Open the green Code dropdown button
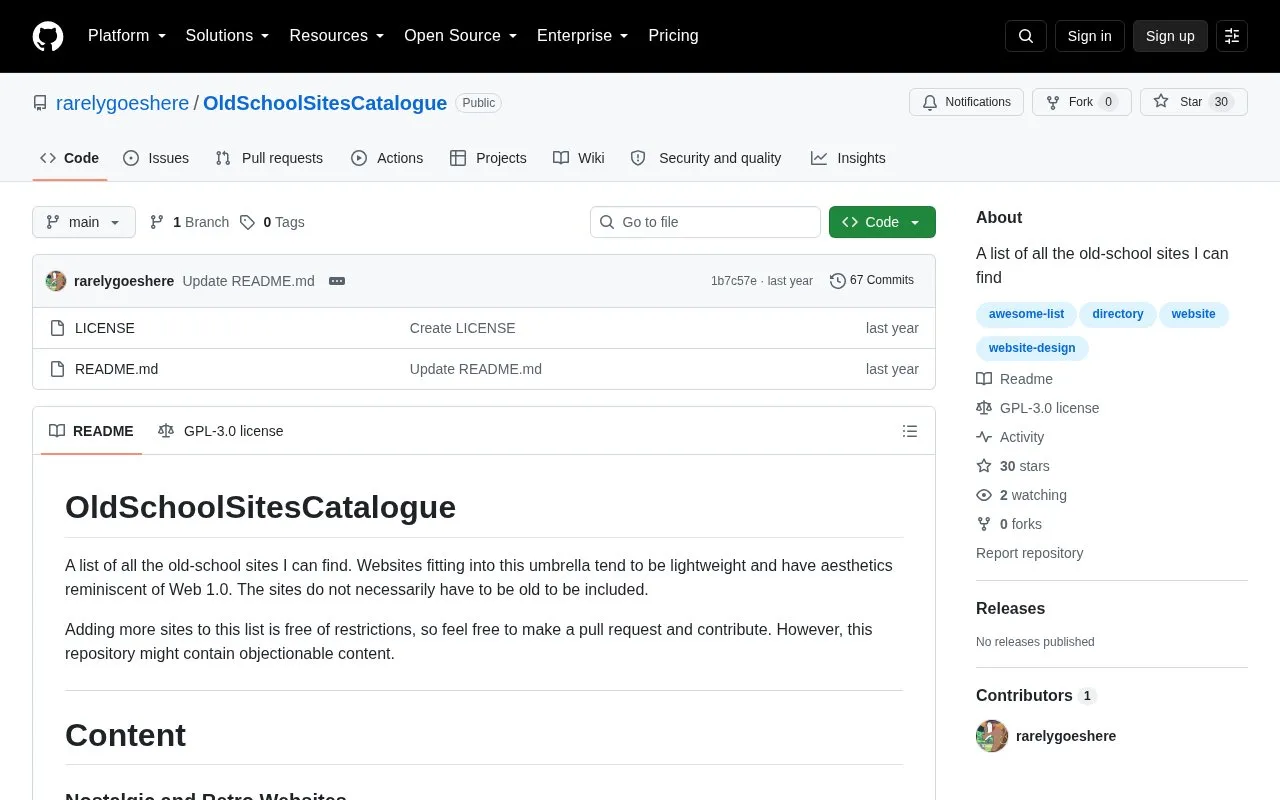Viewport: 1280px width, 800px height. pos(882,222)
